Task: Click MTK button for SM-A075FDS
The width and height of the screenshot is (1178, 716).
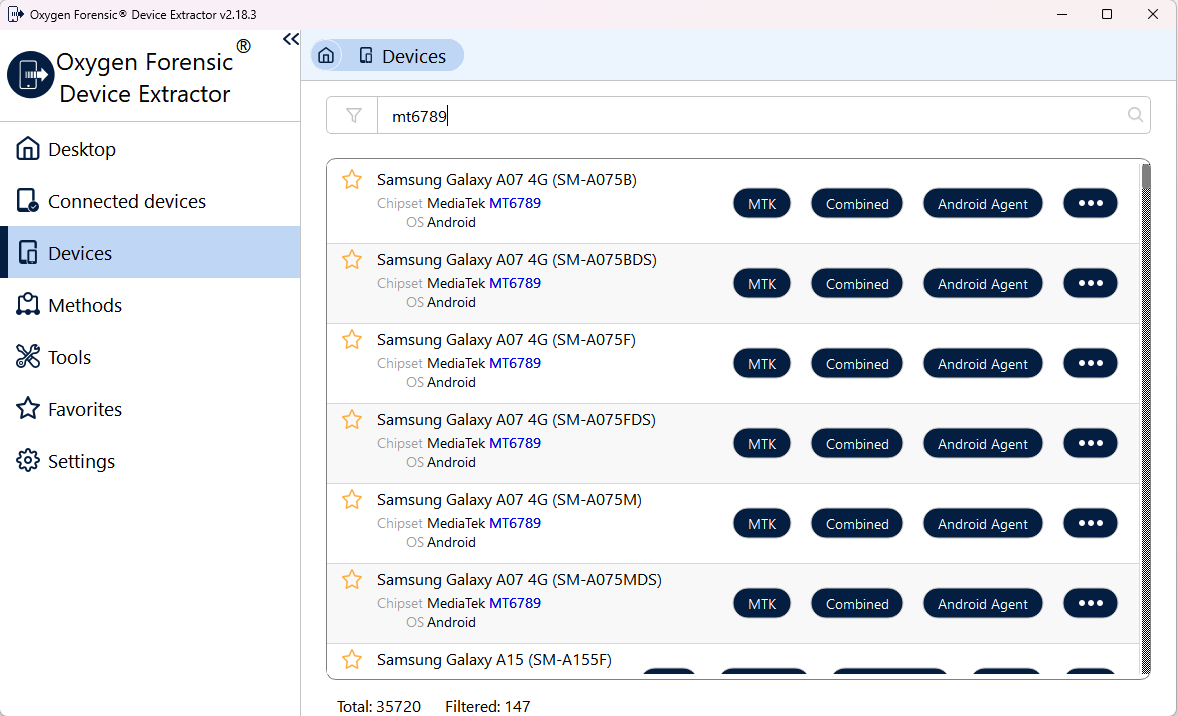Action: [762, 444]
